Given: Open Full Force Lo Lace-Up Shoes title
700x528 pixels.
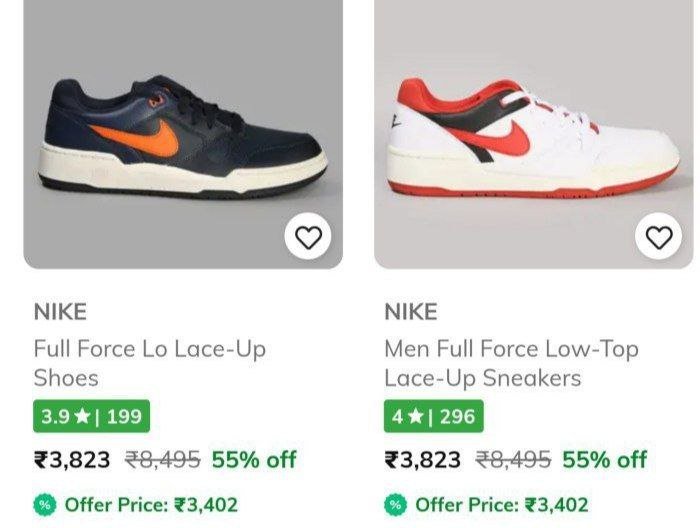Looking at the screenshot, I should click(x=149, y=363).
